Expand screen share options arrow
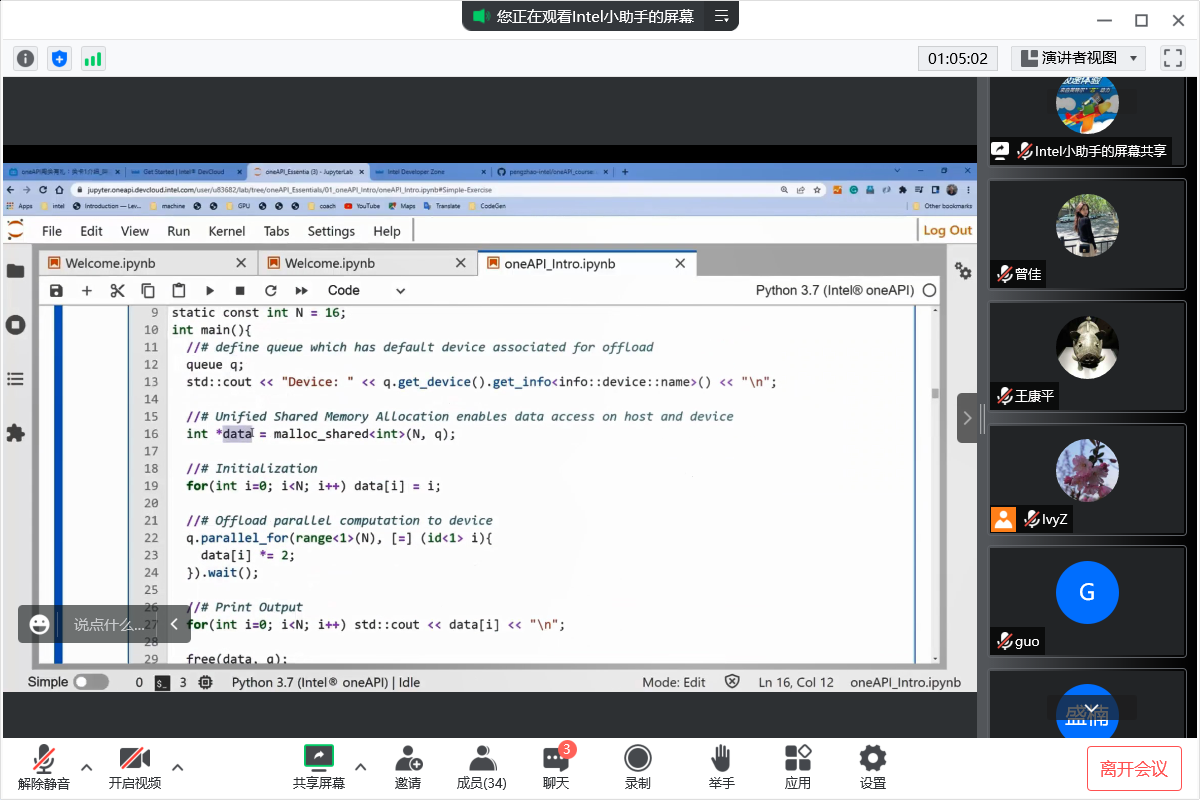 (361, 767)
